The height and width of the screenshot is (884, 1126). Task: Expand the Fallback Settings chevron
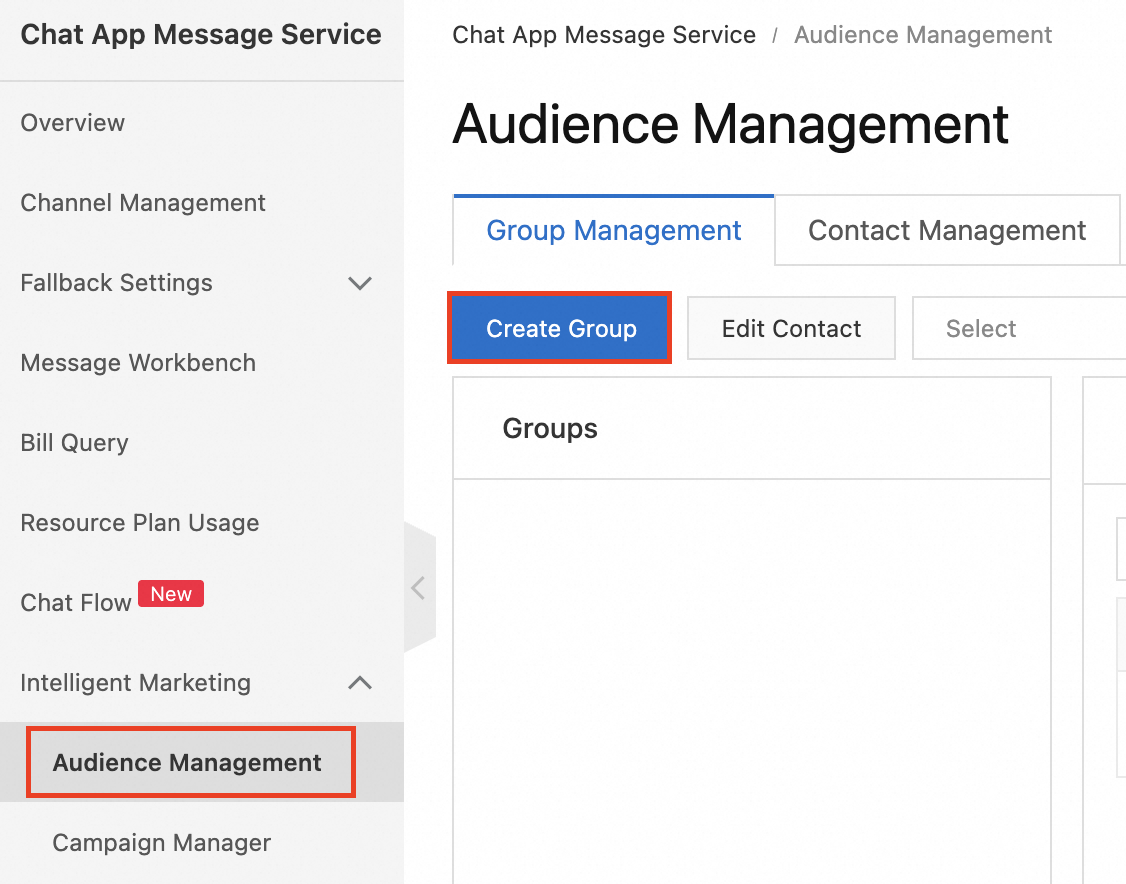pos(360,283)
